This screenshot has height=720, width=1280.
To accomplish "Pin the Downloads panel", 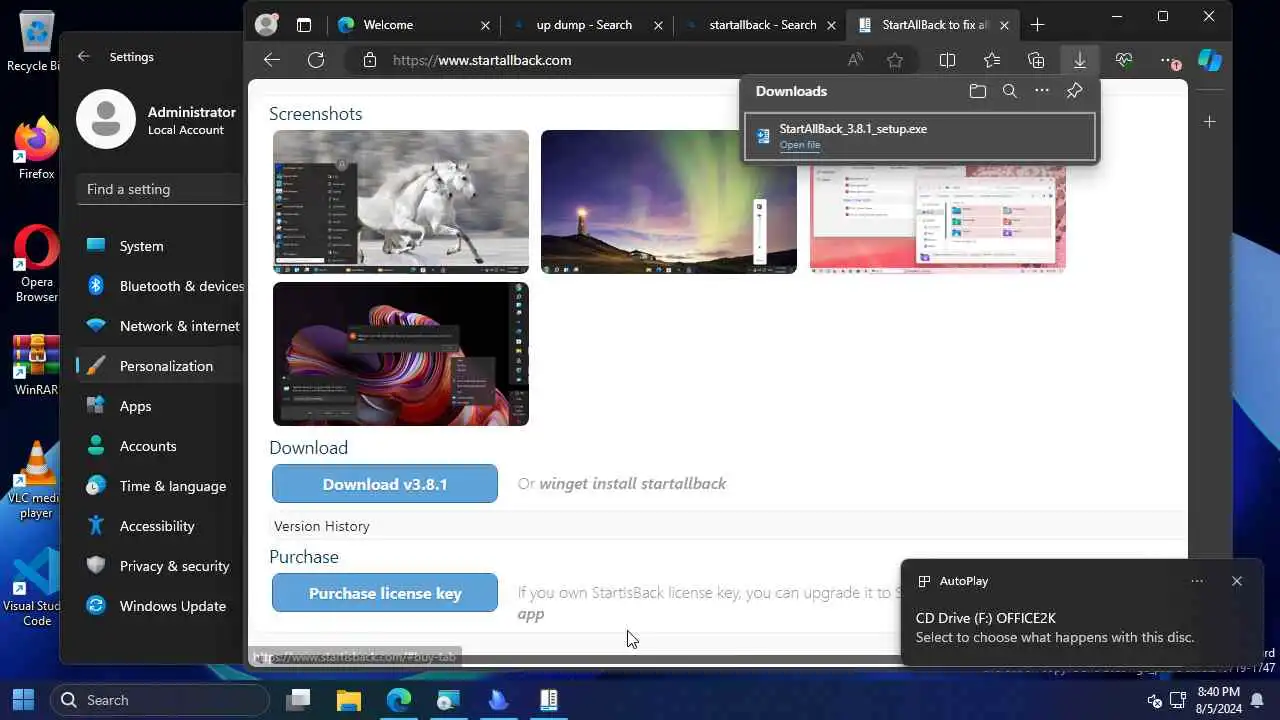I will [1074, 91].
